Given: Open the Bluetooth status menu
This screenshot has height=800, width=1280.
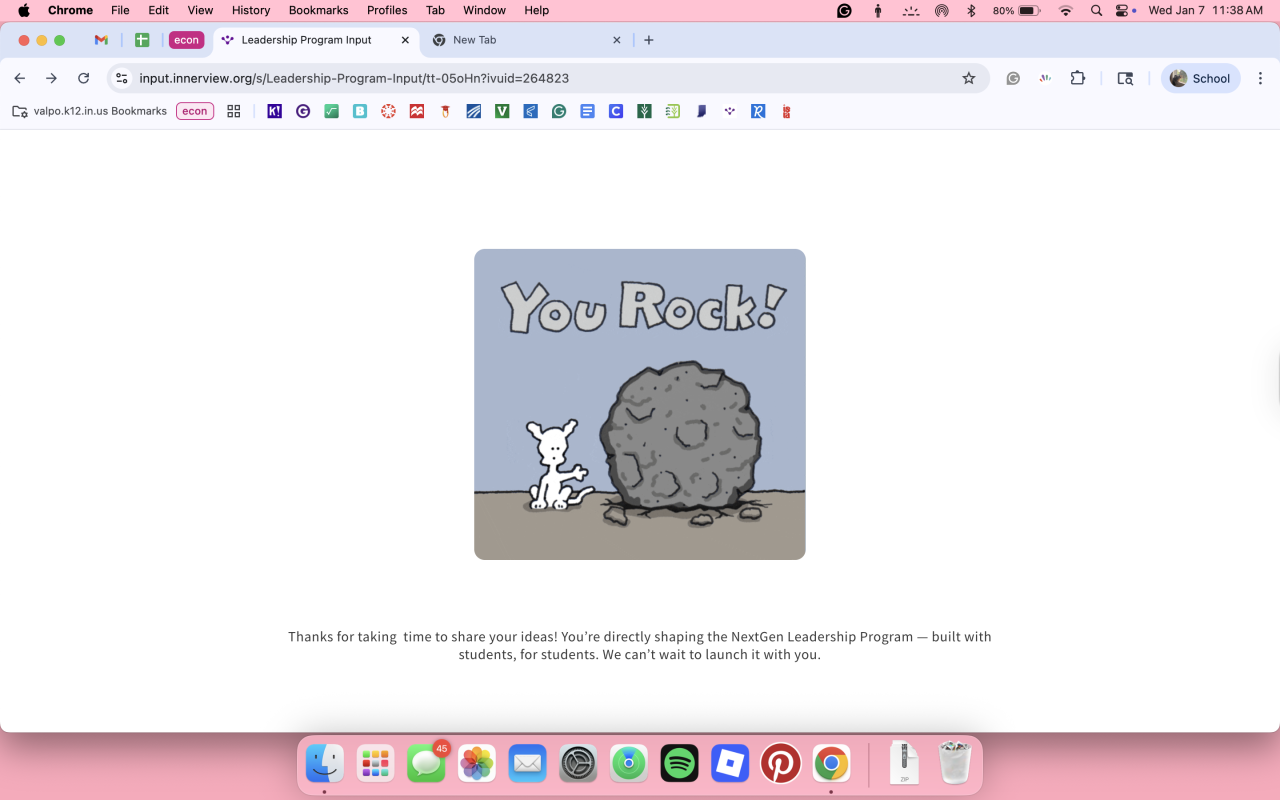Looking at the screenshot, I should [970, 10].
